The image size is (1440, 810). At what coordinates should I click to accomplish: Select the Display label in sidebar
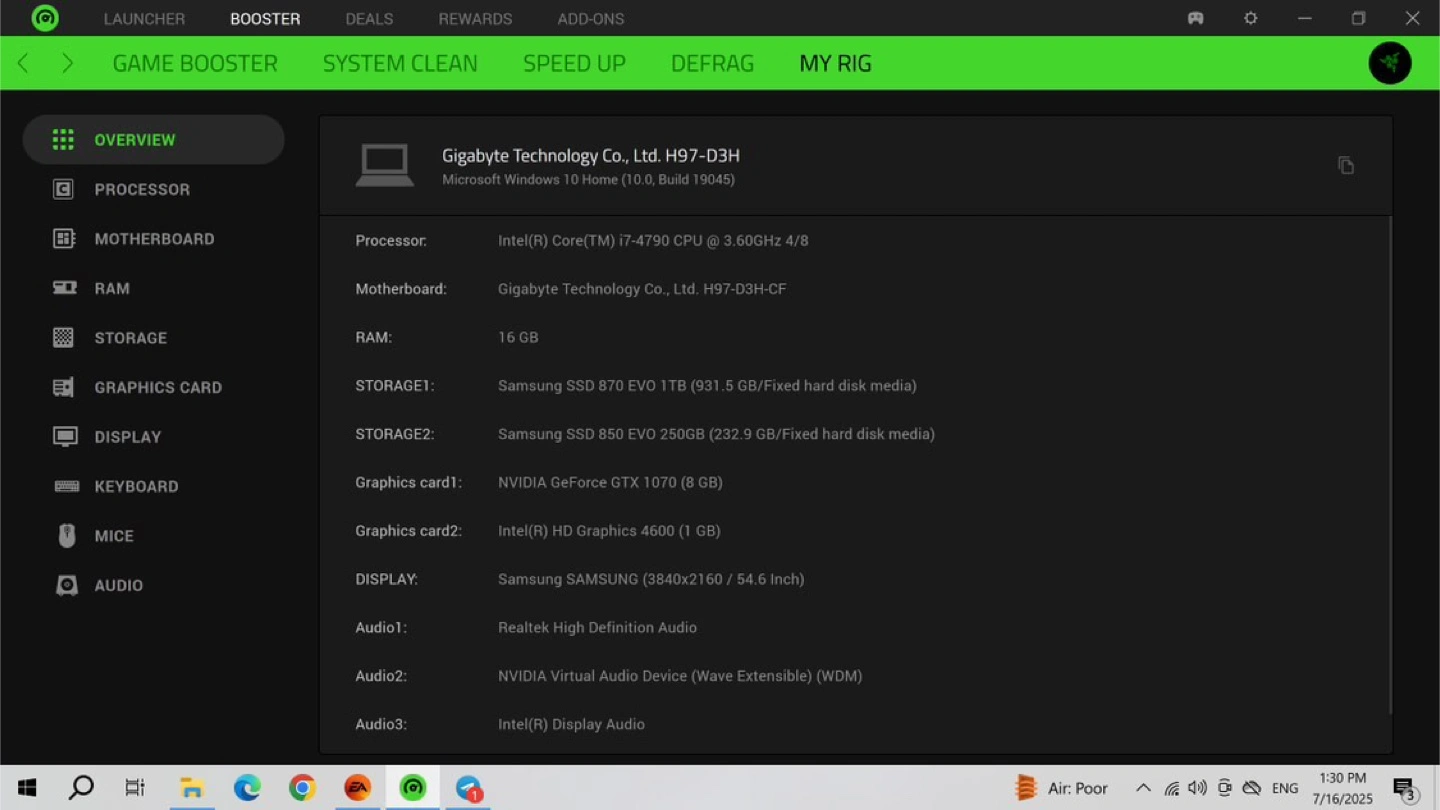pyautogui.click(x=127, y=437)
